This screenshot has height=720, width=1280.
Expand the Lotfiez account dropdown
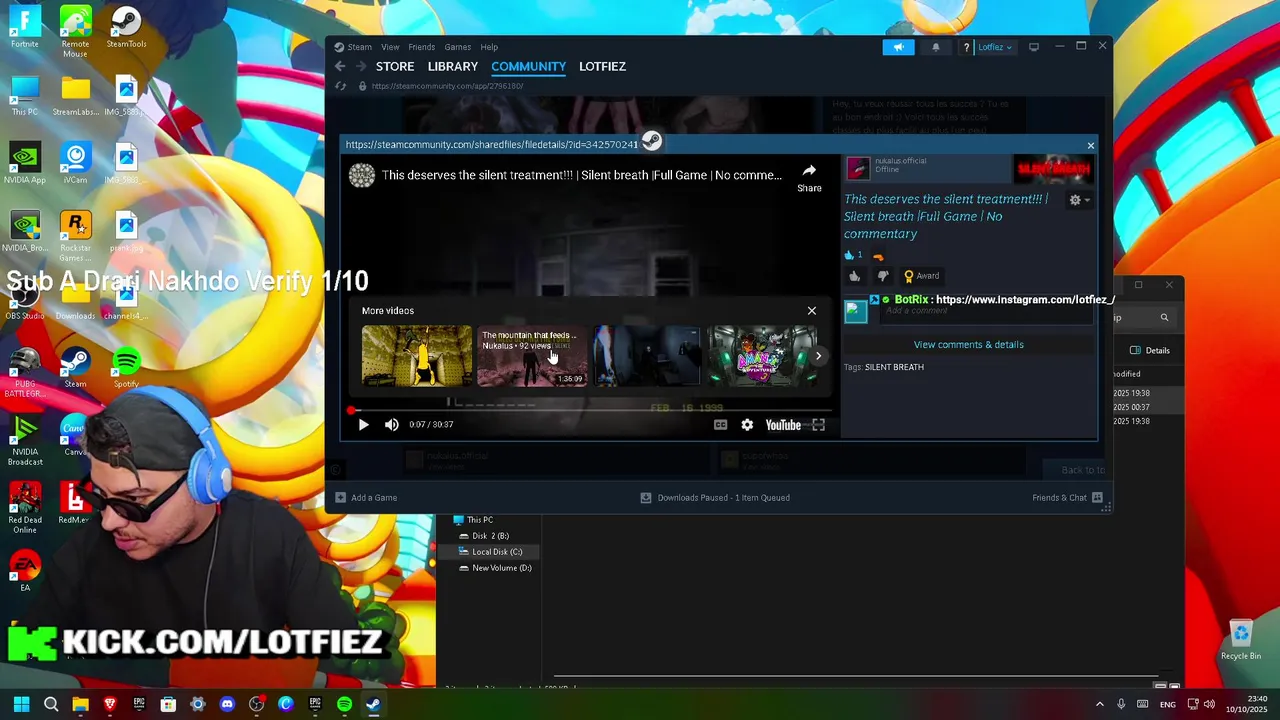994,47
